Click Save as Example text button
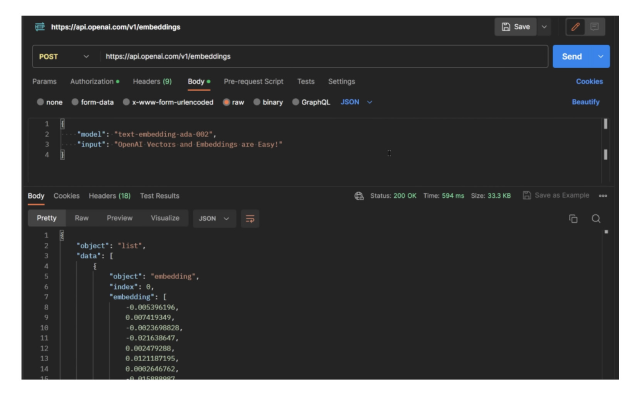 562,195
